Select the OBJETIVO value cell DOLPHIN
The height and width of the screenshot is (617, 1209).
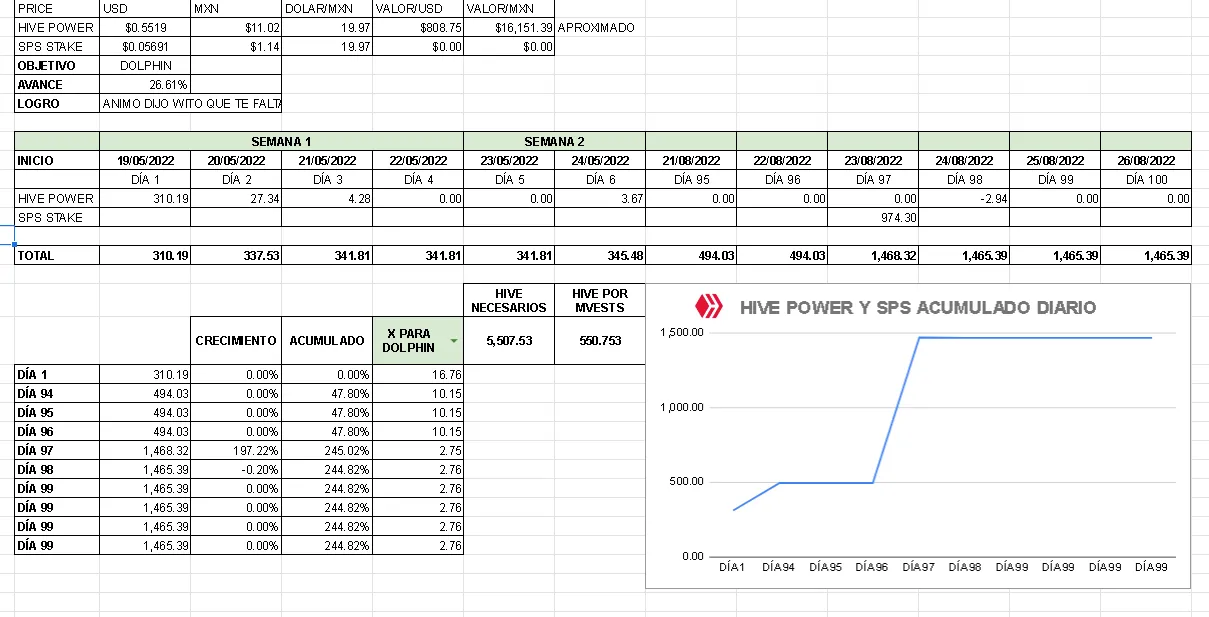click(145, 65)
